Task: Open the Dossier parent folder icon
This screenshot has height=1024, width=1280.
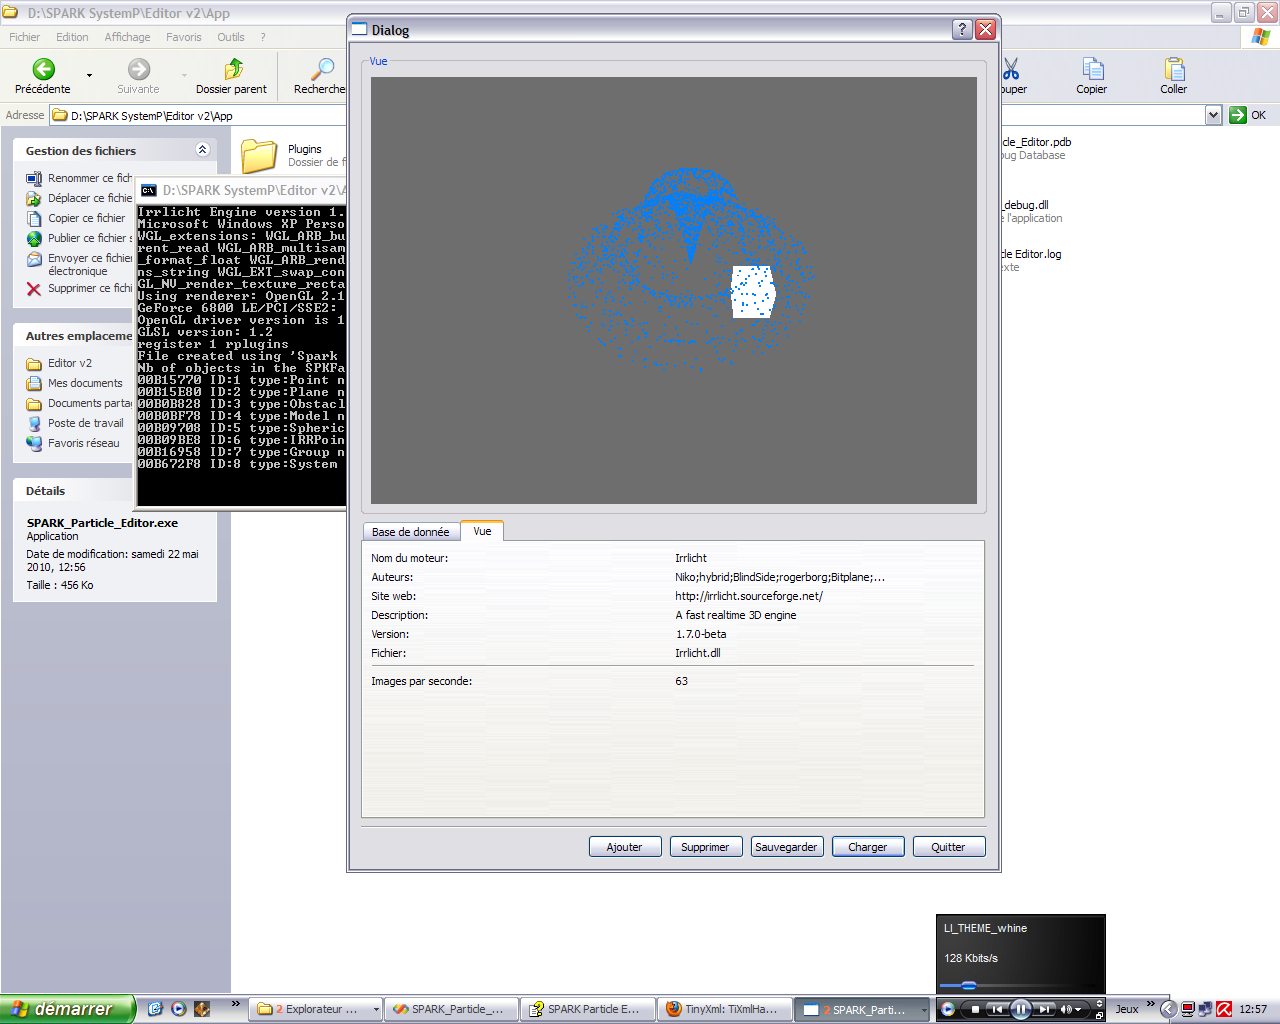Action: [x=233, y=69]
